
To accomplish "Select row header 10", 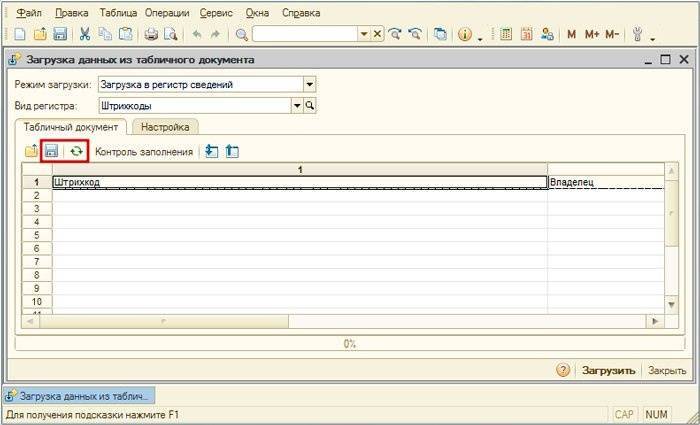I will (37, 301).
